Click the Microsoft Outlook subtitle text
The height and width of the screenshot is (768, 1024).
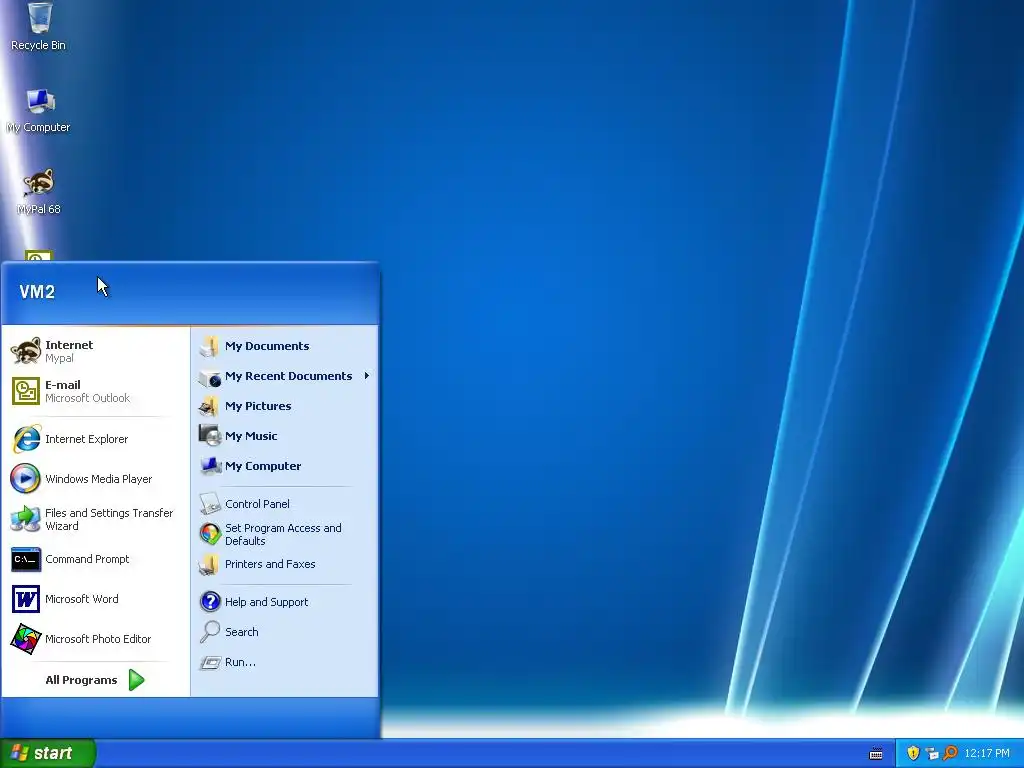tap(88, 398)
